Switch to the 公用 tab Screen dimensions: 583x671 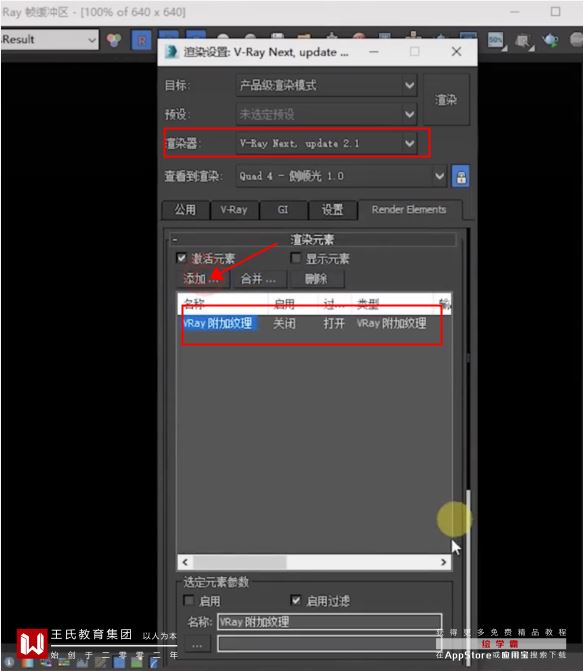[186, 210]
